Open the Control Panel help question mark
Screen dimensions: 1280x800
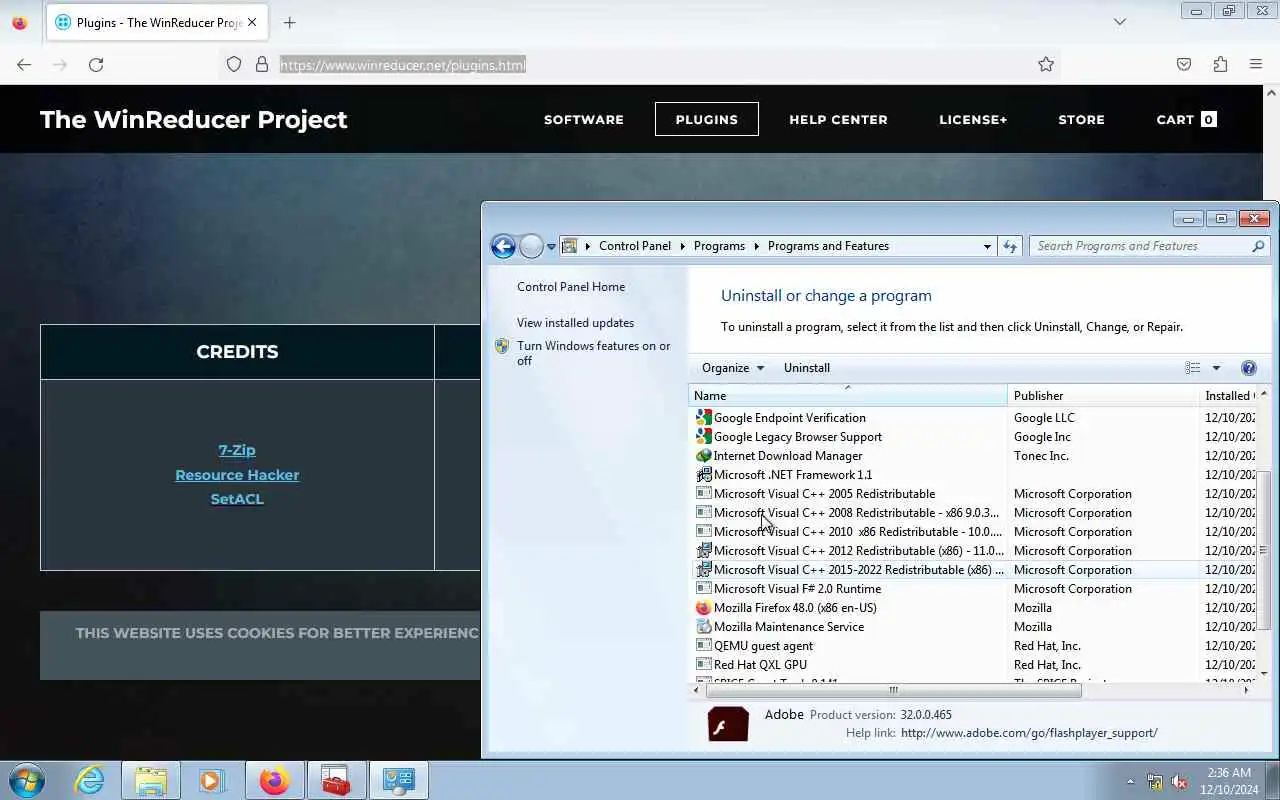click(x=1248, y=368)
